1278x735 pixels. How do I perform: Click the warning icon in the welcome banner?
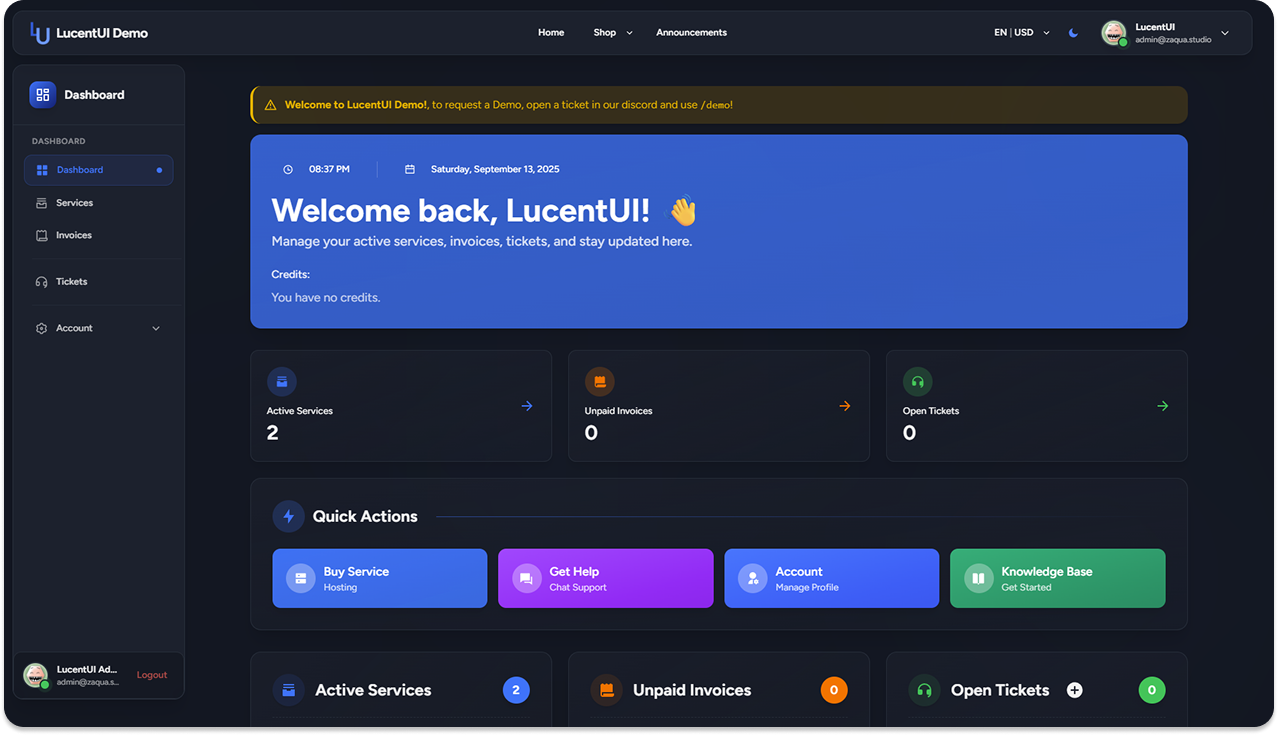[x=269, y=103]
